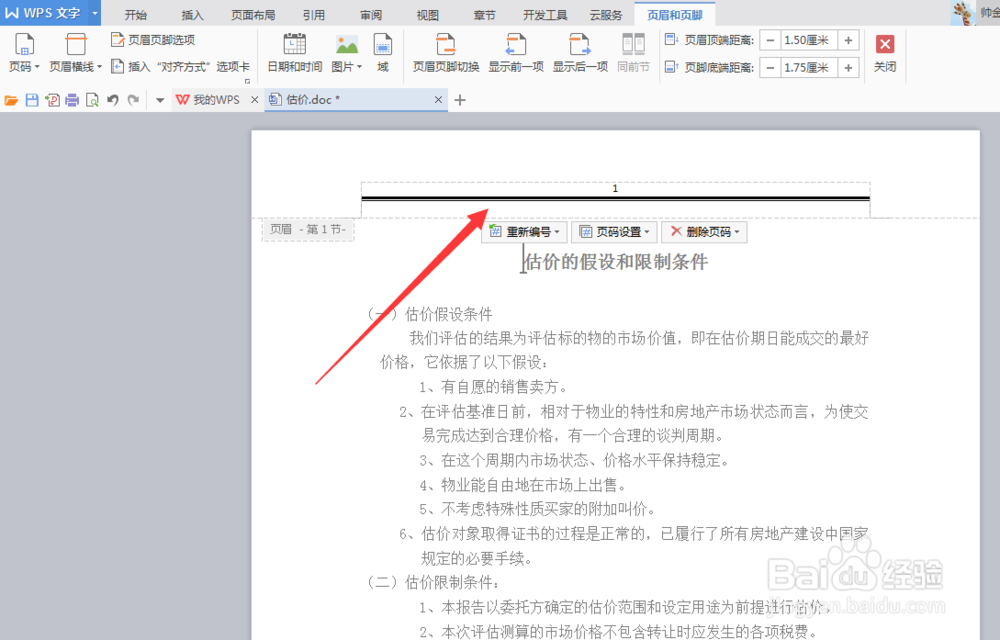The image size is (1000, 640).
Task: Click the line 4、物业能自由地在市场上出售。
Action: click(523, 486)
